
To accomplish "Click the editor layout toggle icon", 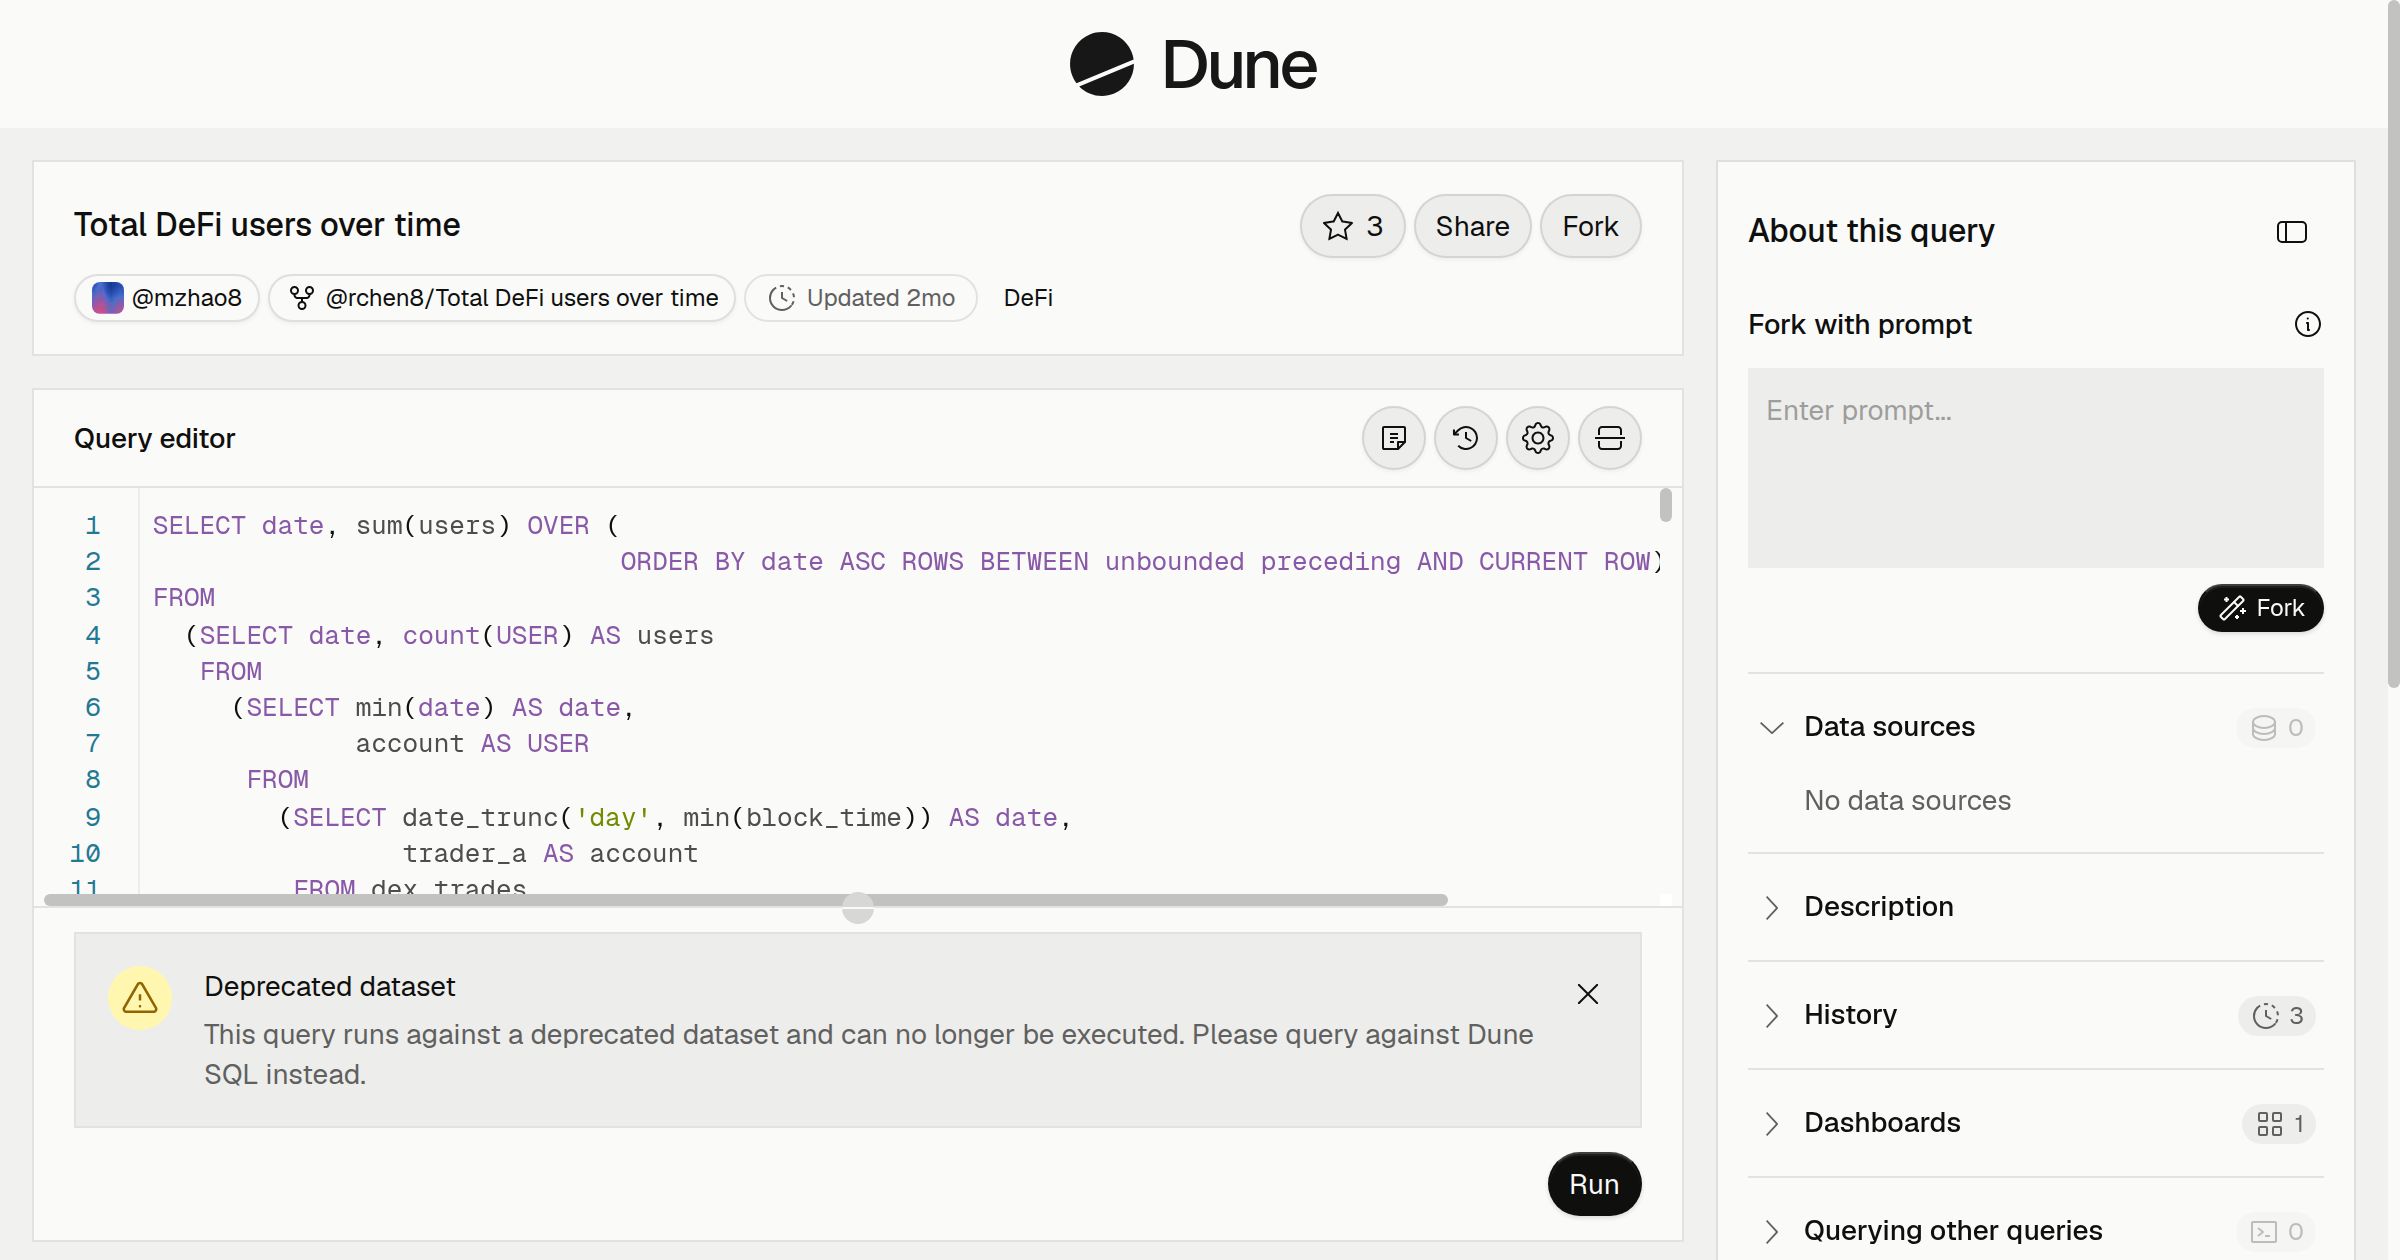I will 1610,438.
